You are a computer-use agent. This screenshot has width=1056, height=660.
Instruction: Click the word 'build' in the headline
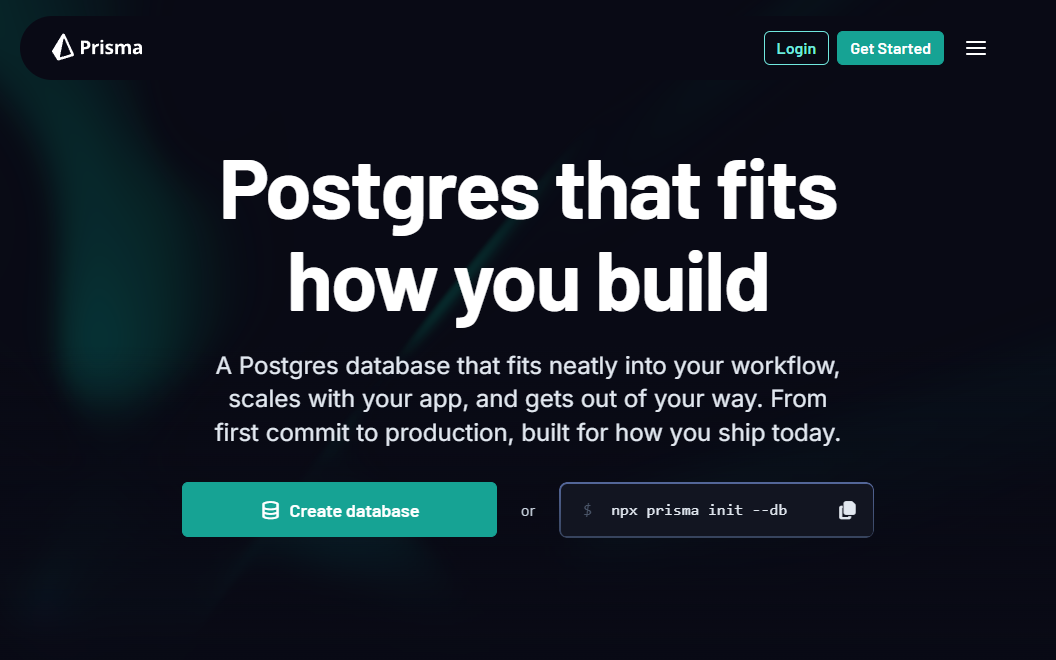pyautogui.click(x=682, y=282)
